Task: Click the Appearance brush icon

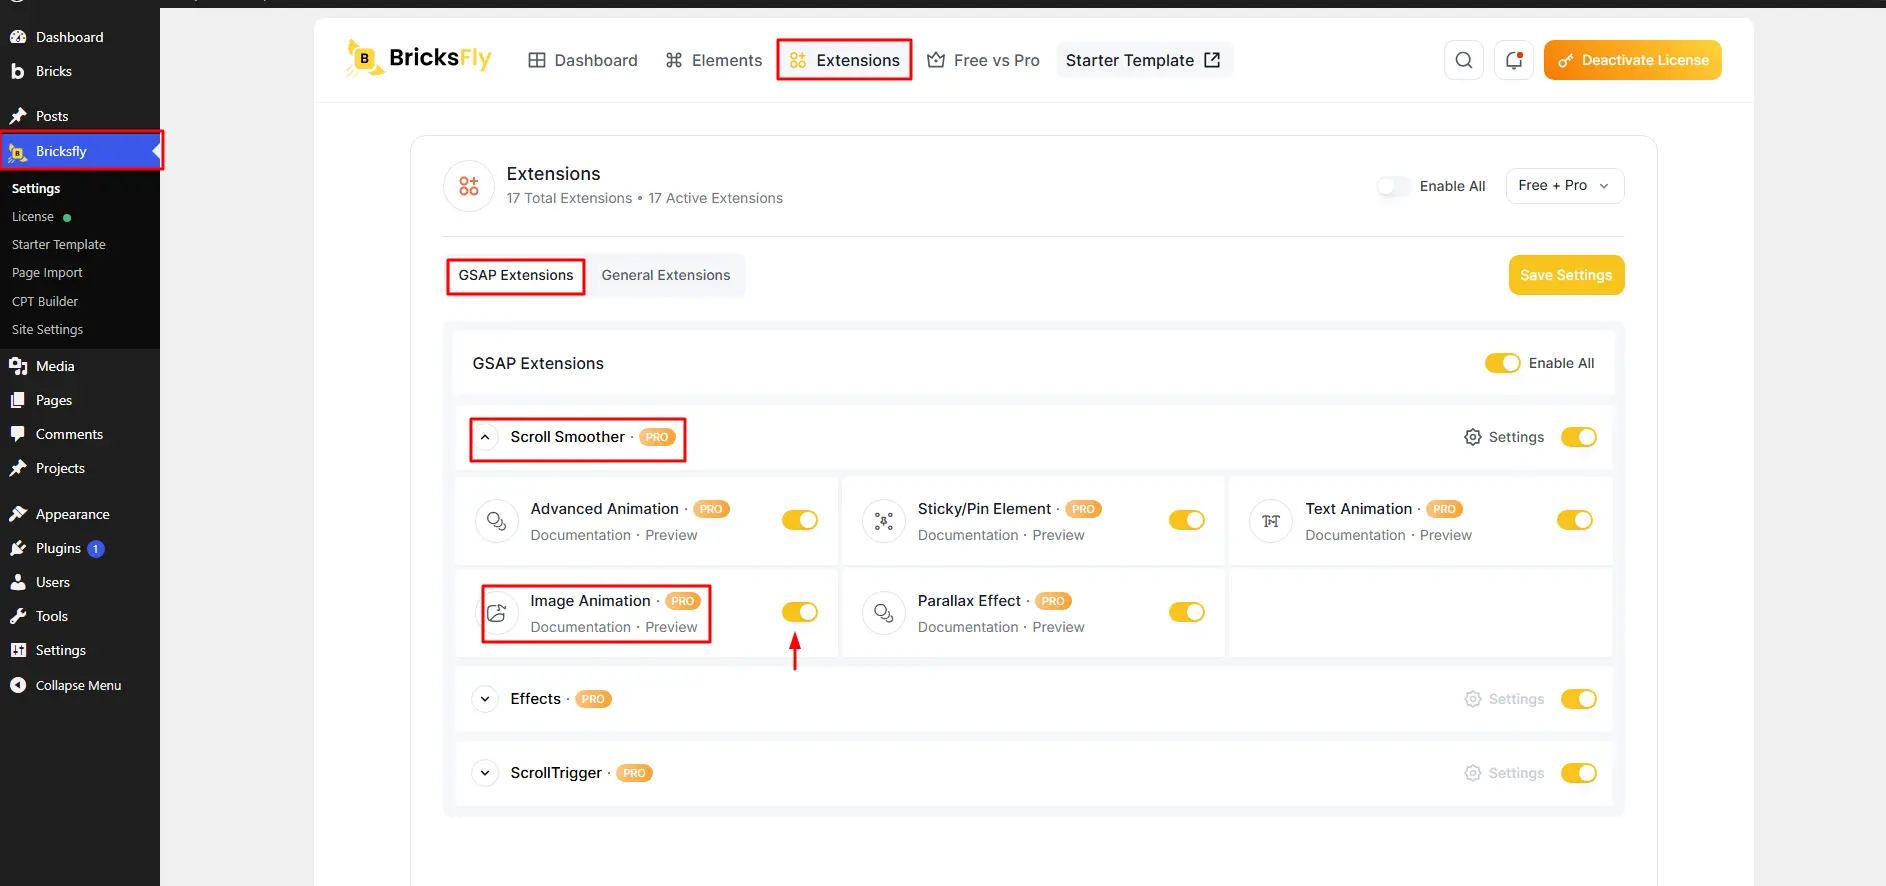Action: pyautogui.click(x=18, y=514)
